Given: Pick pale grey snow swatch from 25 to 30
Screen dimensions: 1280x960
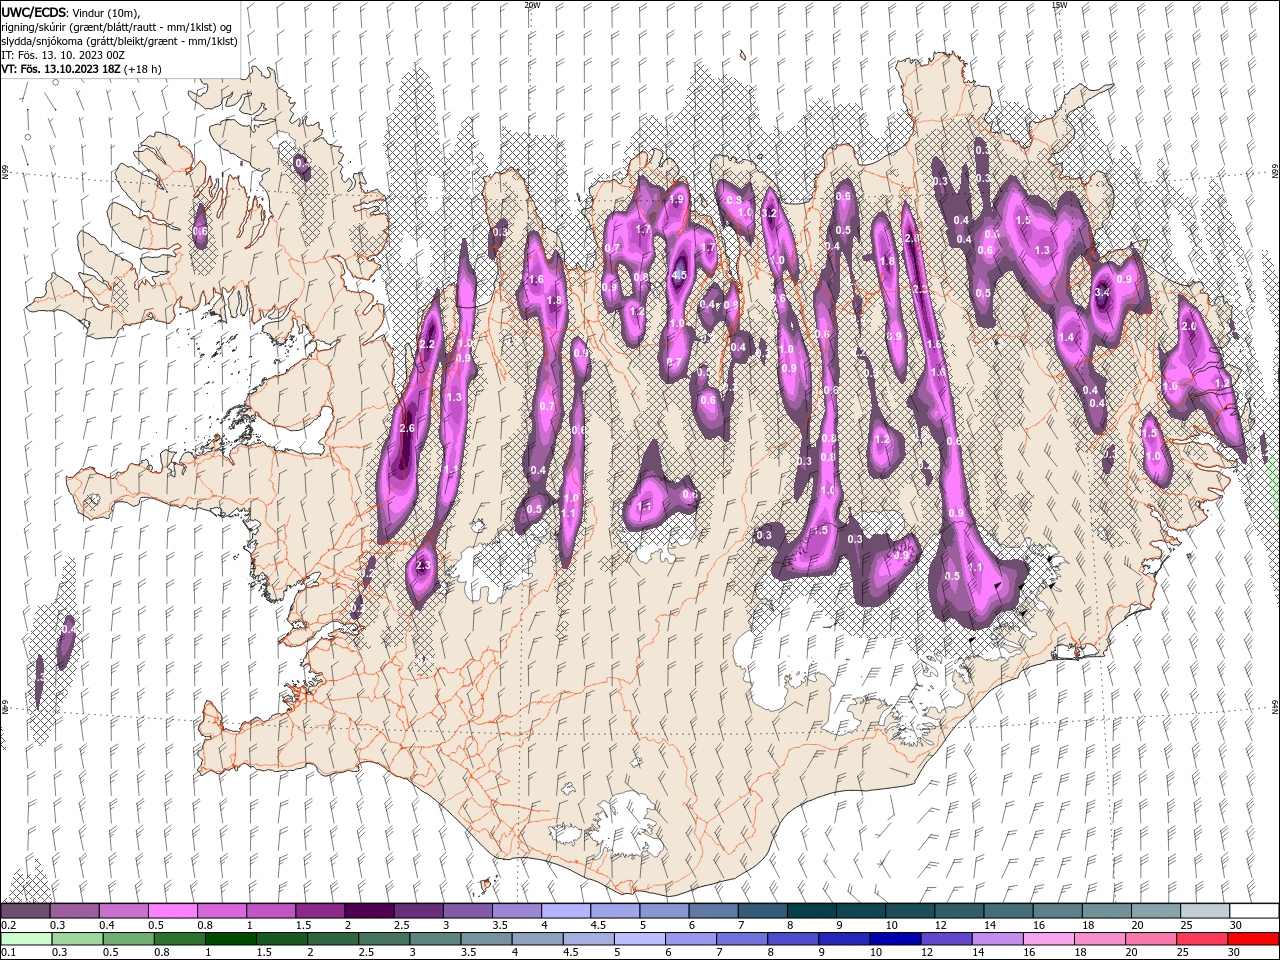Looking at the screenshot, I should 1204,911.
